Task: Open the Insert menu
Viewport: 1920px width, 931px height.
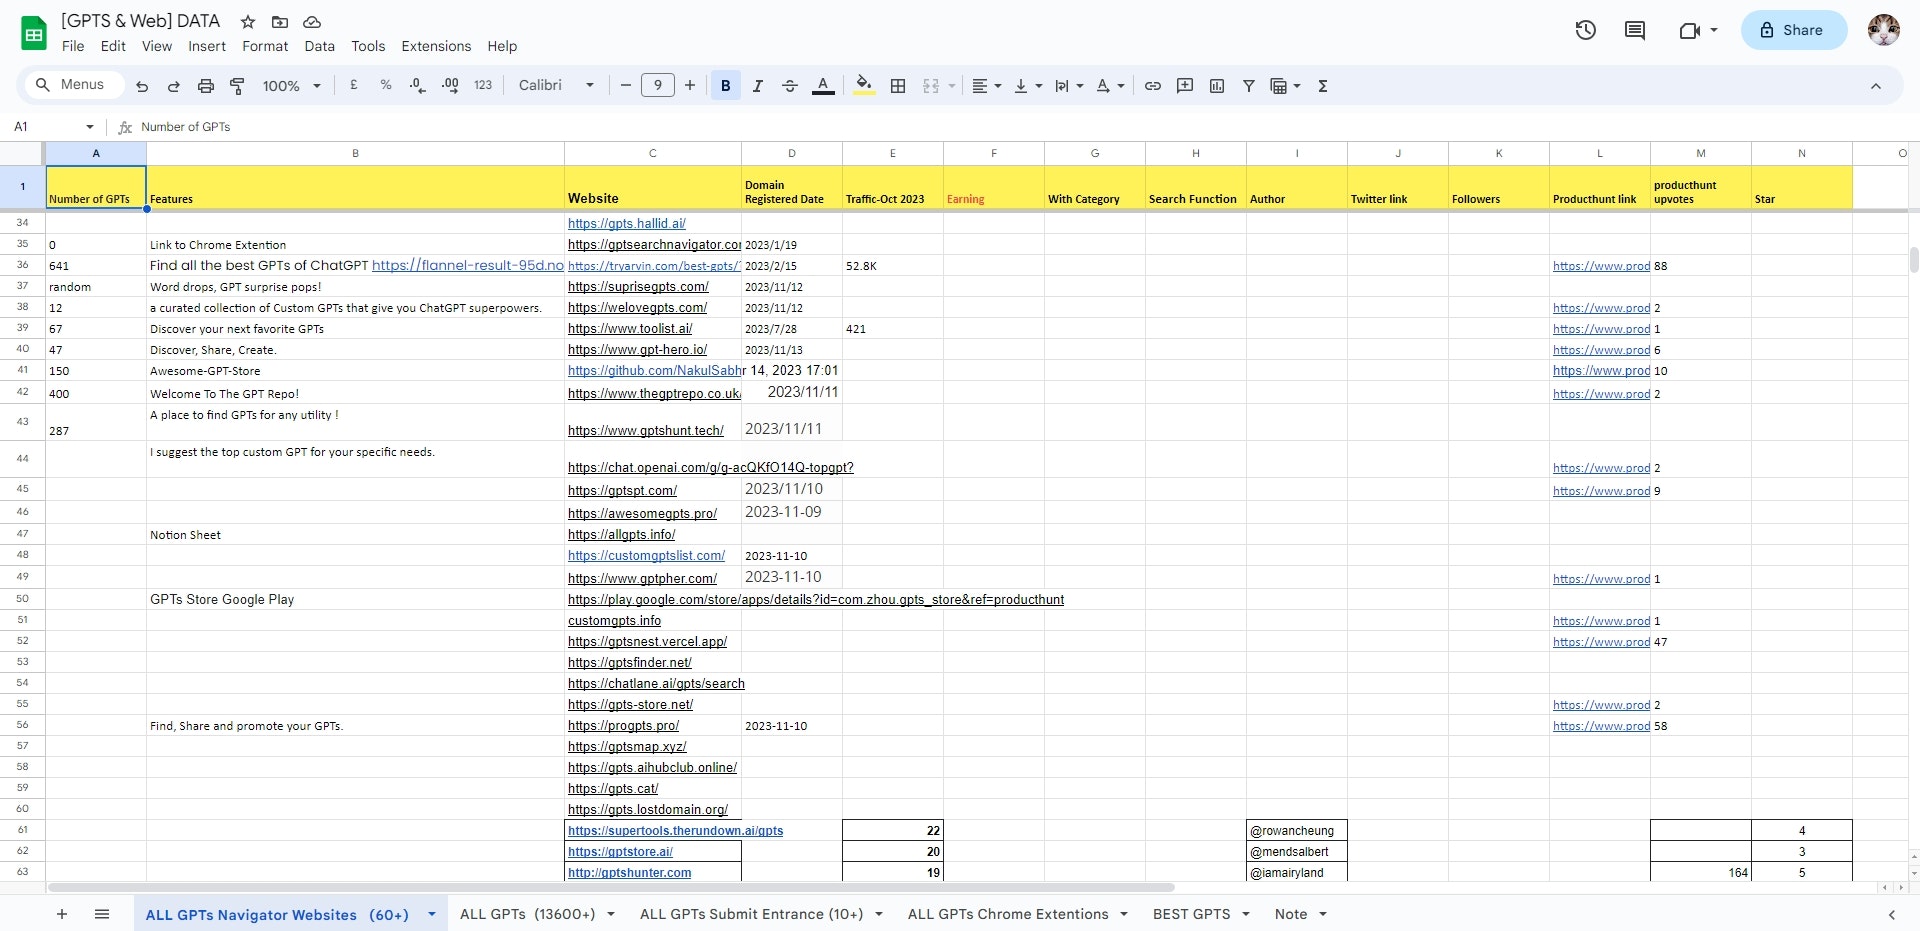Action: coord(207,46)
